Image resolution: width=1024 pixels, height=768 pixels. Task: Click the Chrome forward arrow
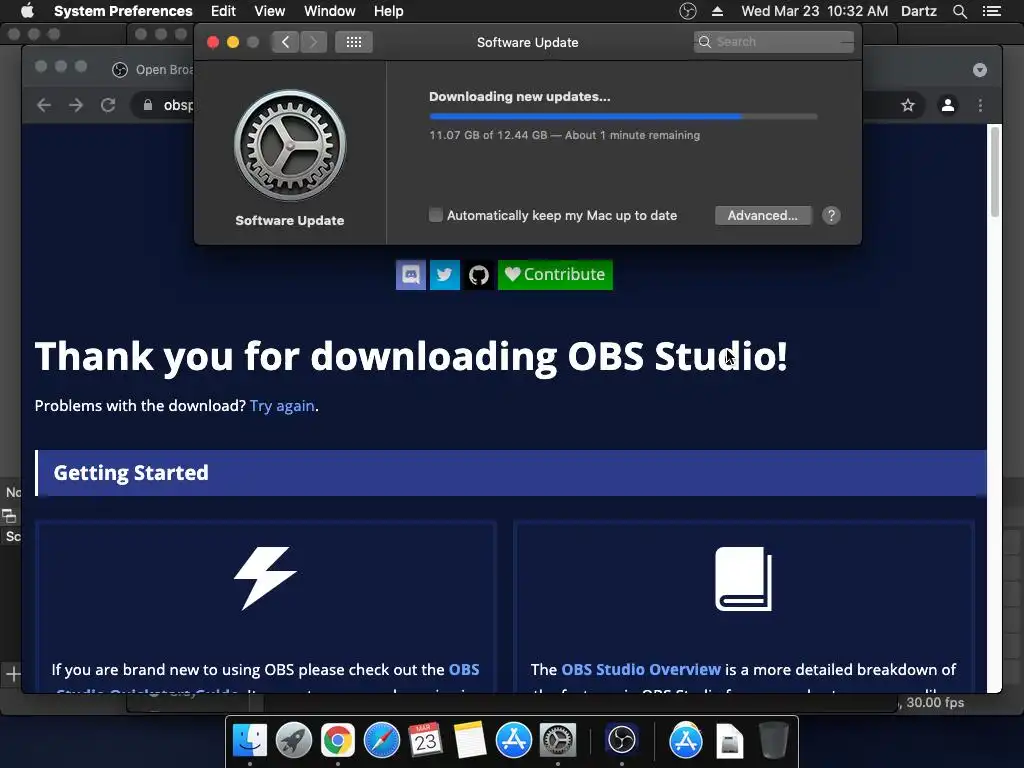pyautogui.click(x=76, y=105)
